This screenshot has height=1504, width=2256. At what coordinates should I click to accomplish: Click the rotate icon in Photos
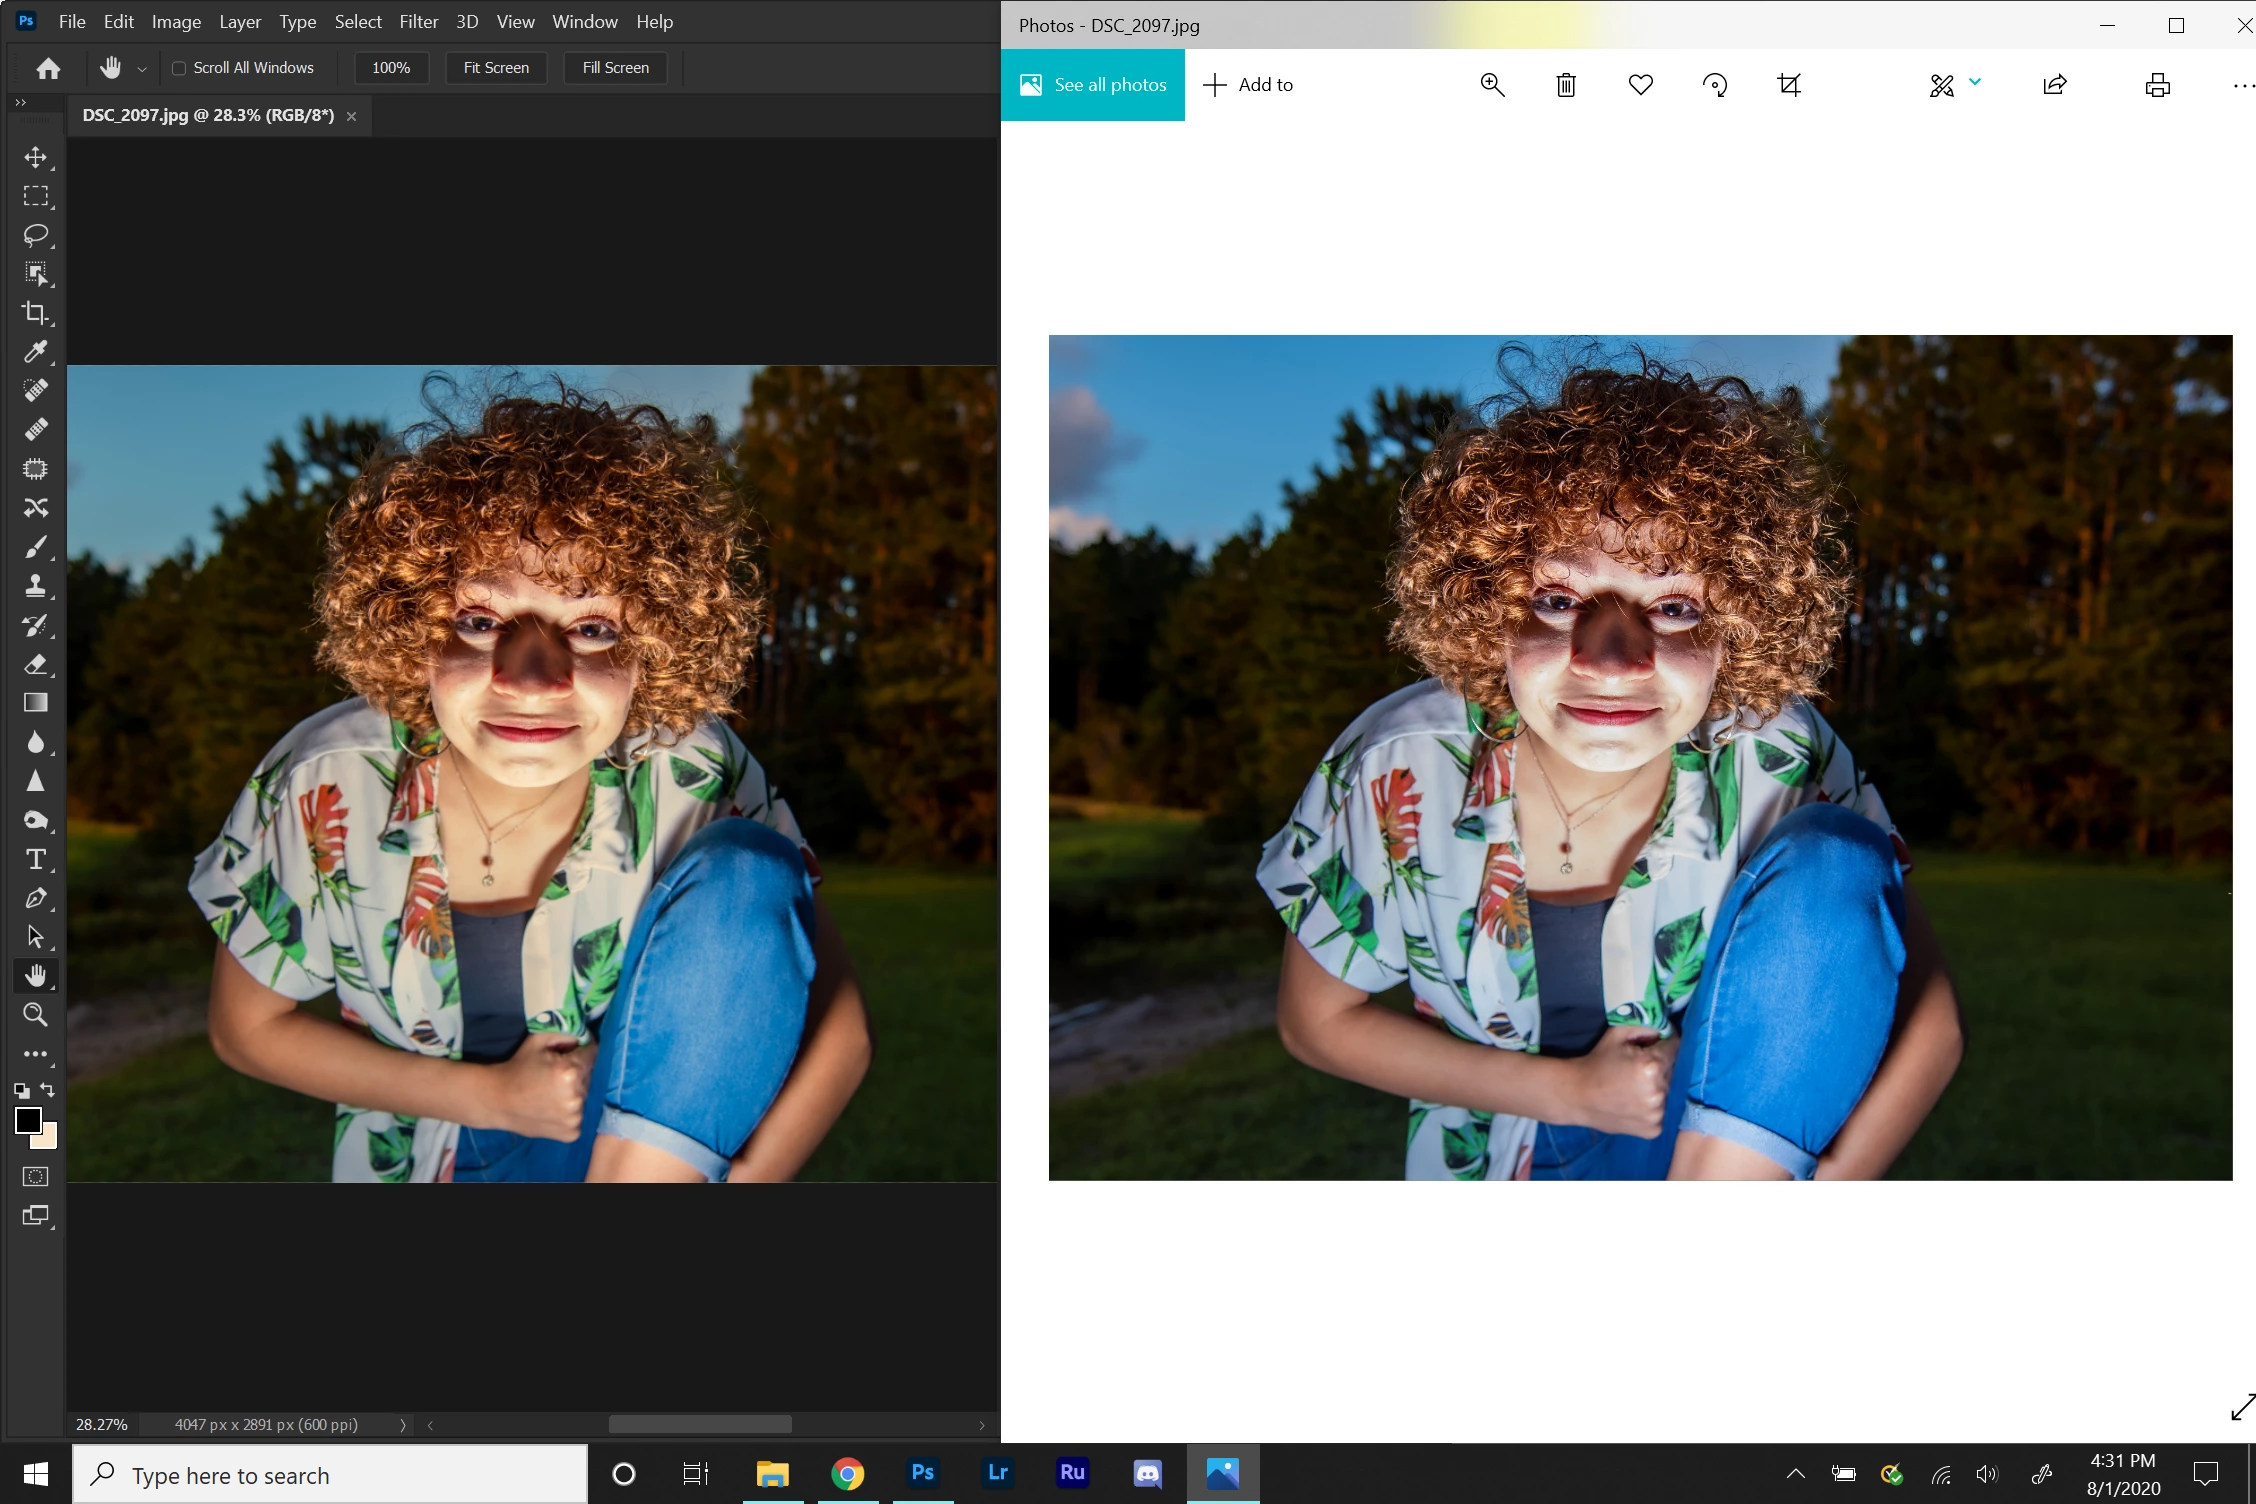click(1715, 85)
